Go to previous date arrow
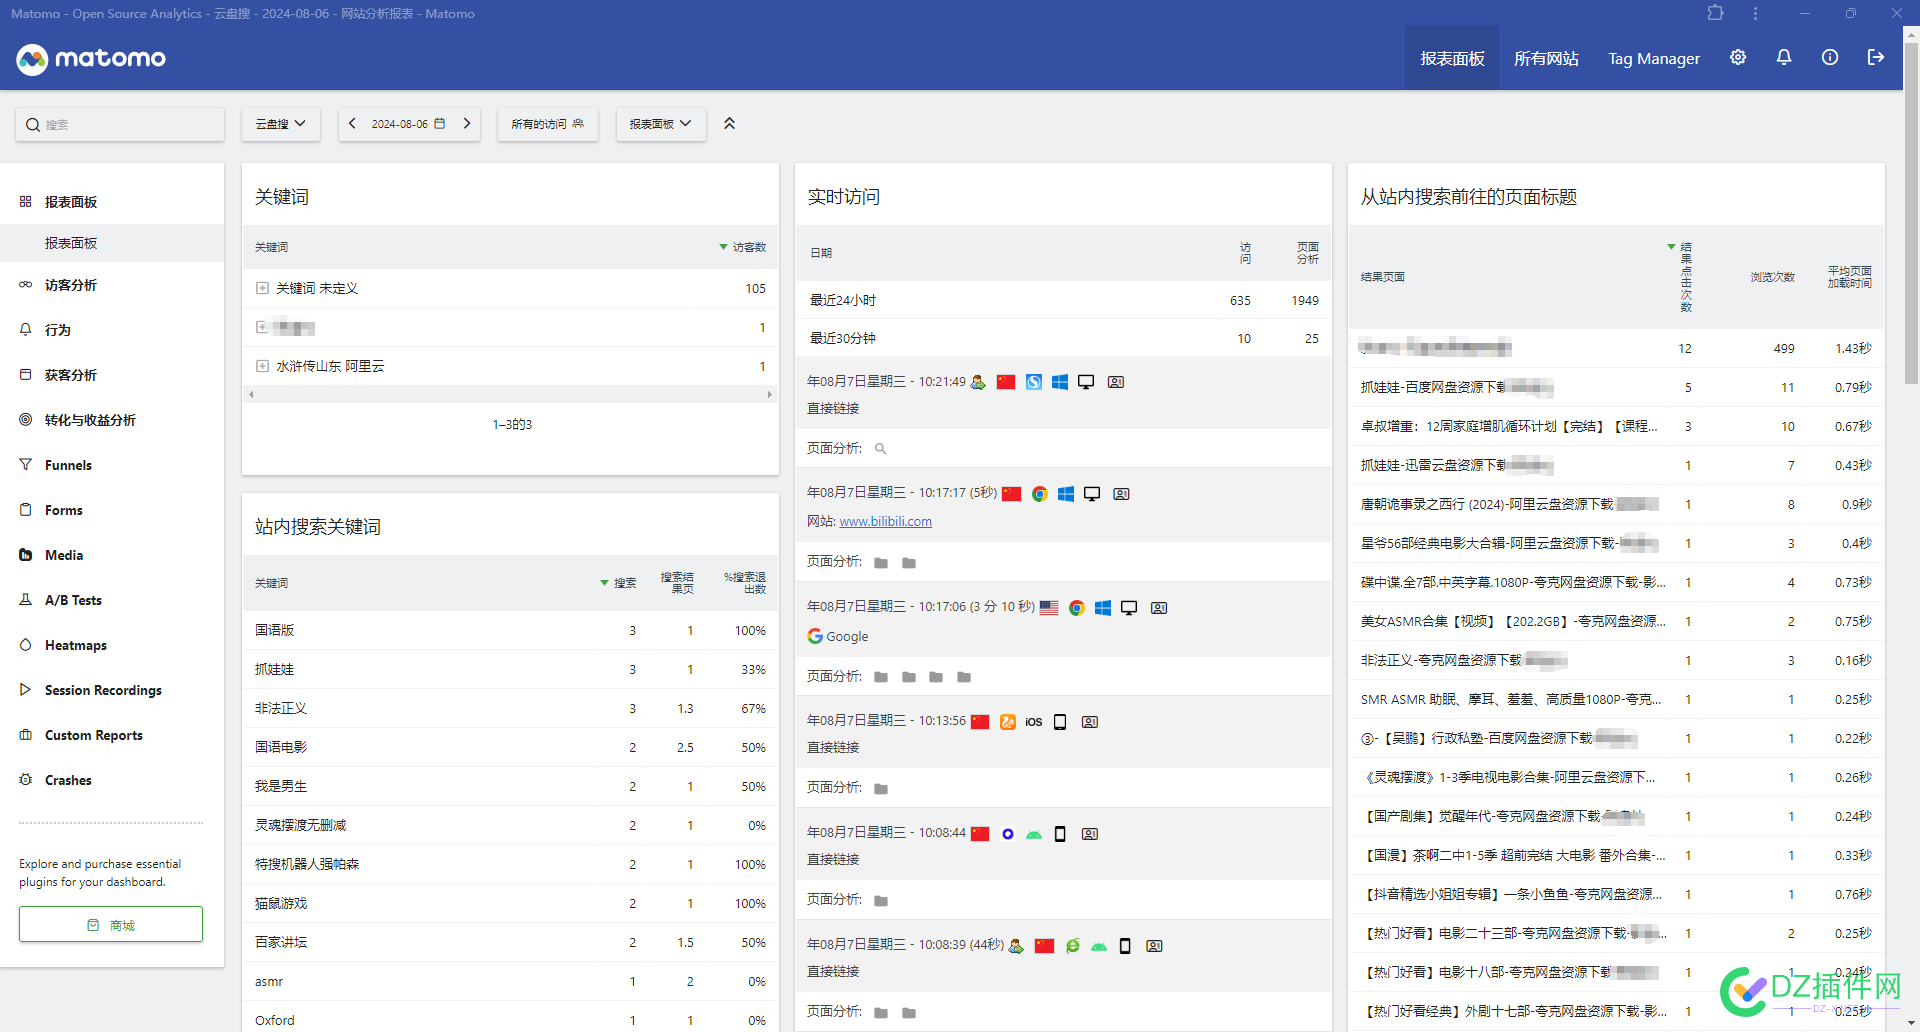Viewport: 1920px width, 1032px height. [352, 124]
